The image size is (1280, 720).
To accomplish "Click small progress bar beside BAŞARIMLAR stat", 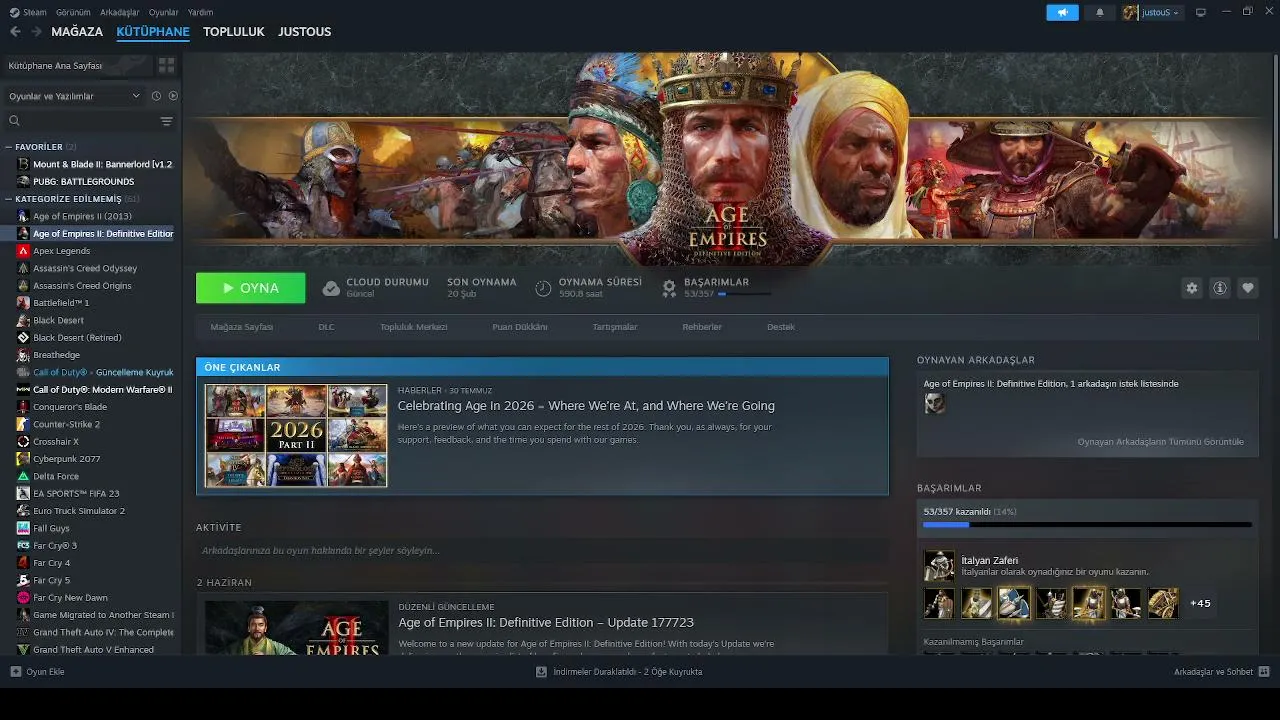I will coord(745,295).
